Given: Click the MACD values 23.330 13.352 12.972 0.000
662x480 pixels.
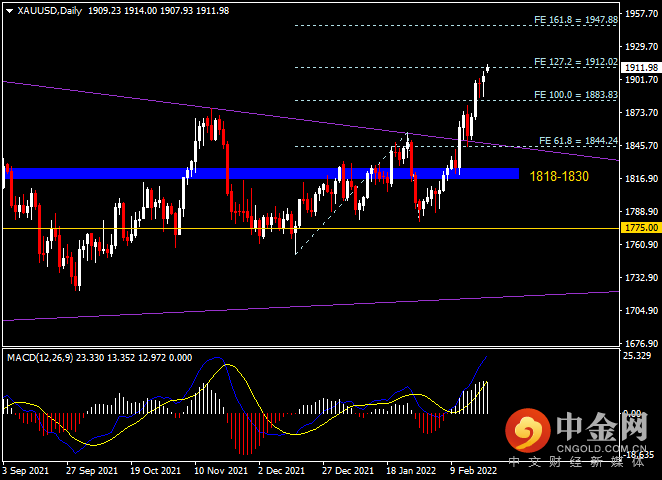Looking at the screenshot, I should click(x=134, y=358).
